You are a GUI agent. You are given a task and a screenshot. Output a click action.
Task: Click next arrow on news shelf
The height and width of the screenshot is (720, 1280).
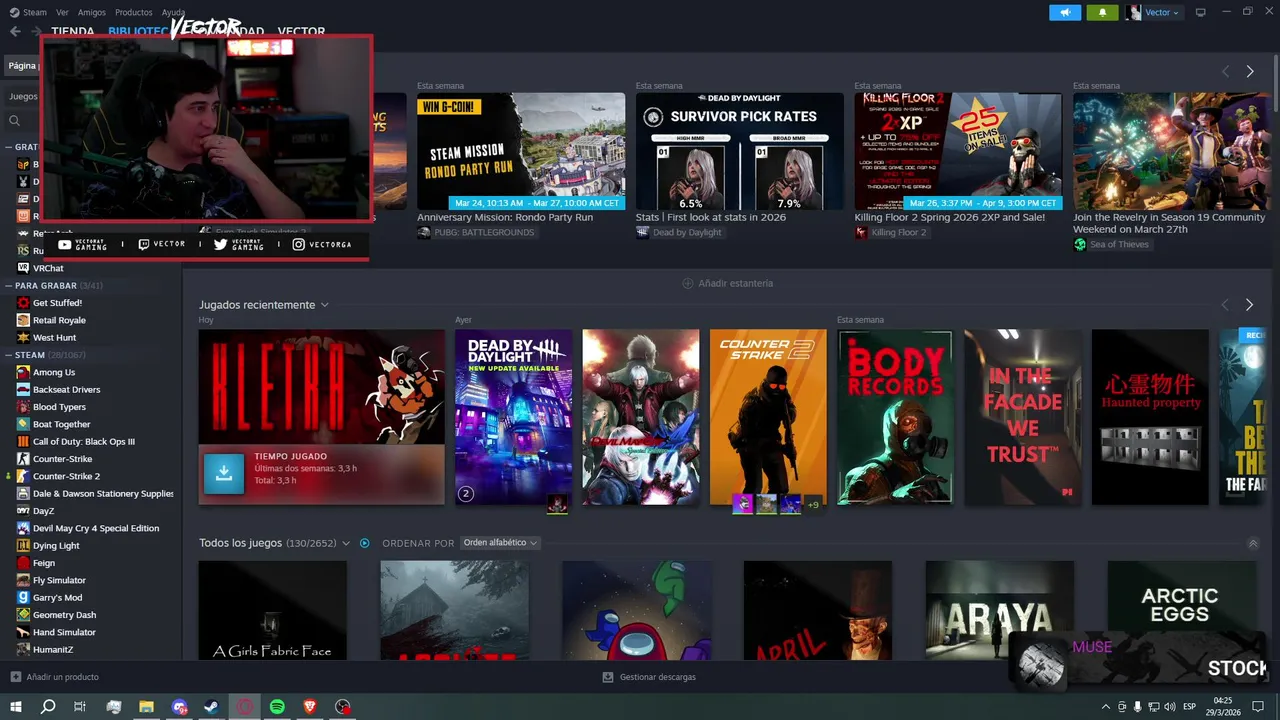point(1249,72)
